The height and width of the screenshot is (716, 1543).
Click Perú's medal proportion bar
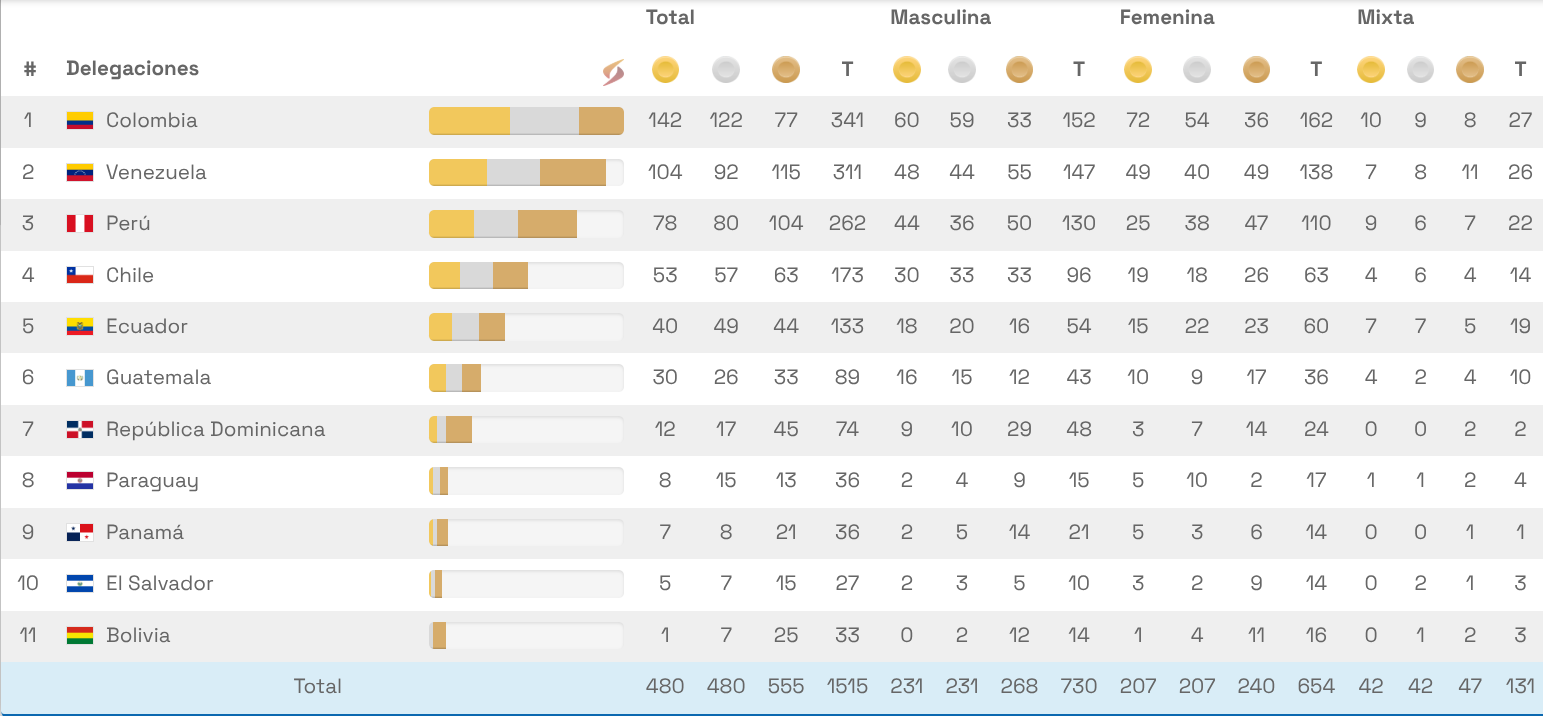526,224
